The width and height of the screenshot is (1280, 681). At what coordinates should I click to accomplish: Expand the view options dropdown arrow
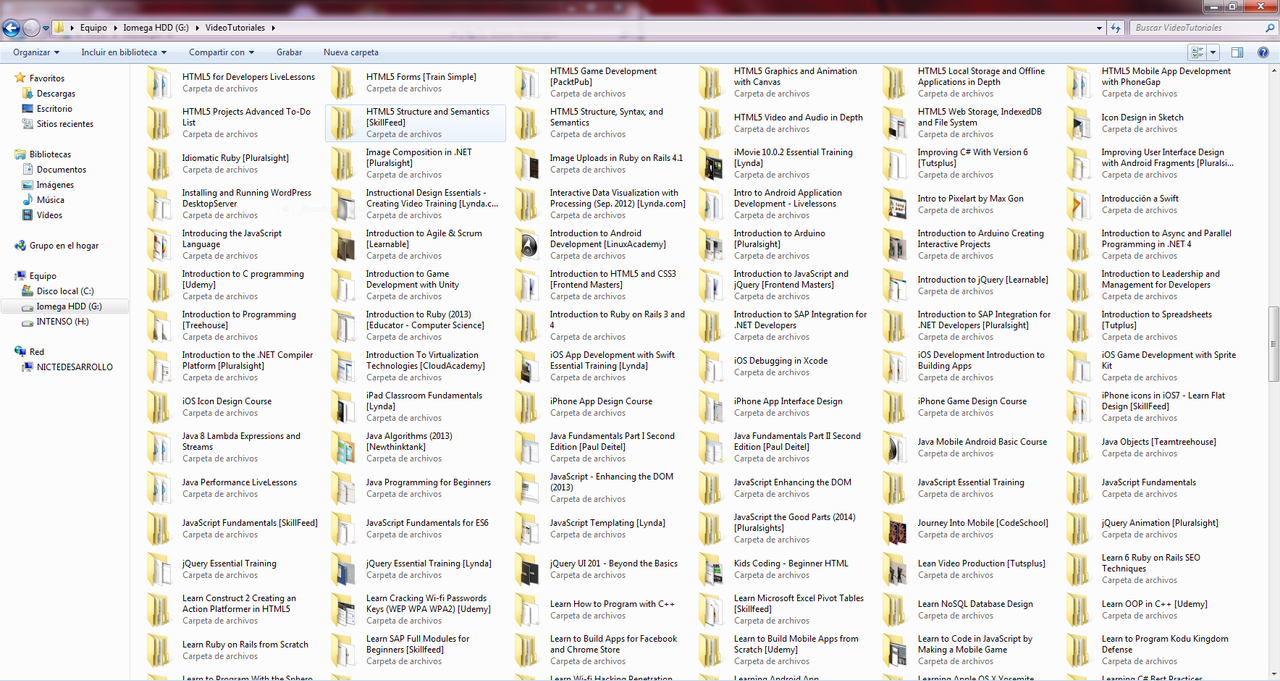(1213, 52)
